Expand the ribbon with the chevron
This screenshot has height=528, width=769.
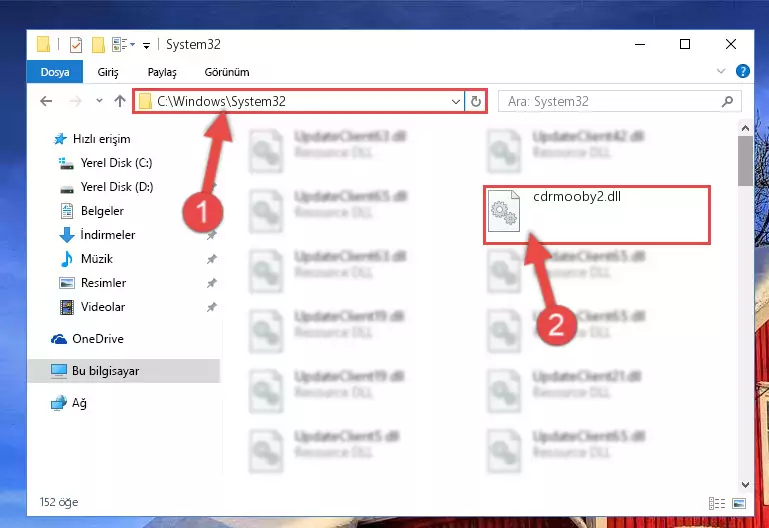(720, 72)
